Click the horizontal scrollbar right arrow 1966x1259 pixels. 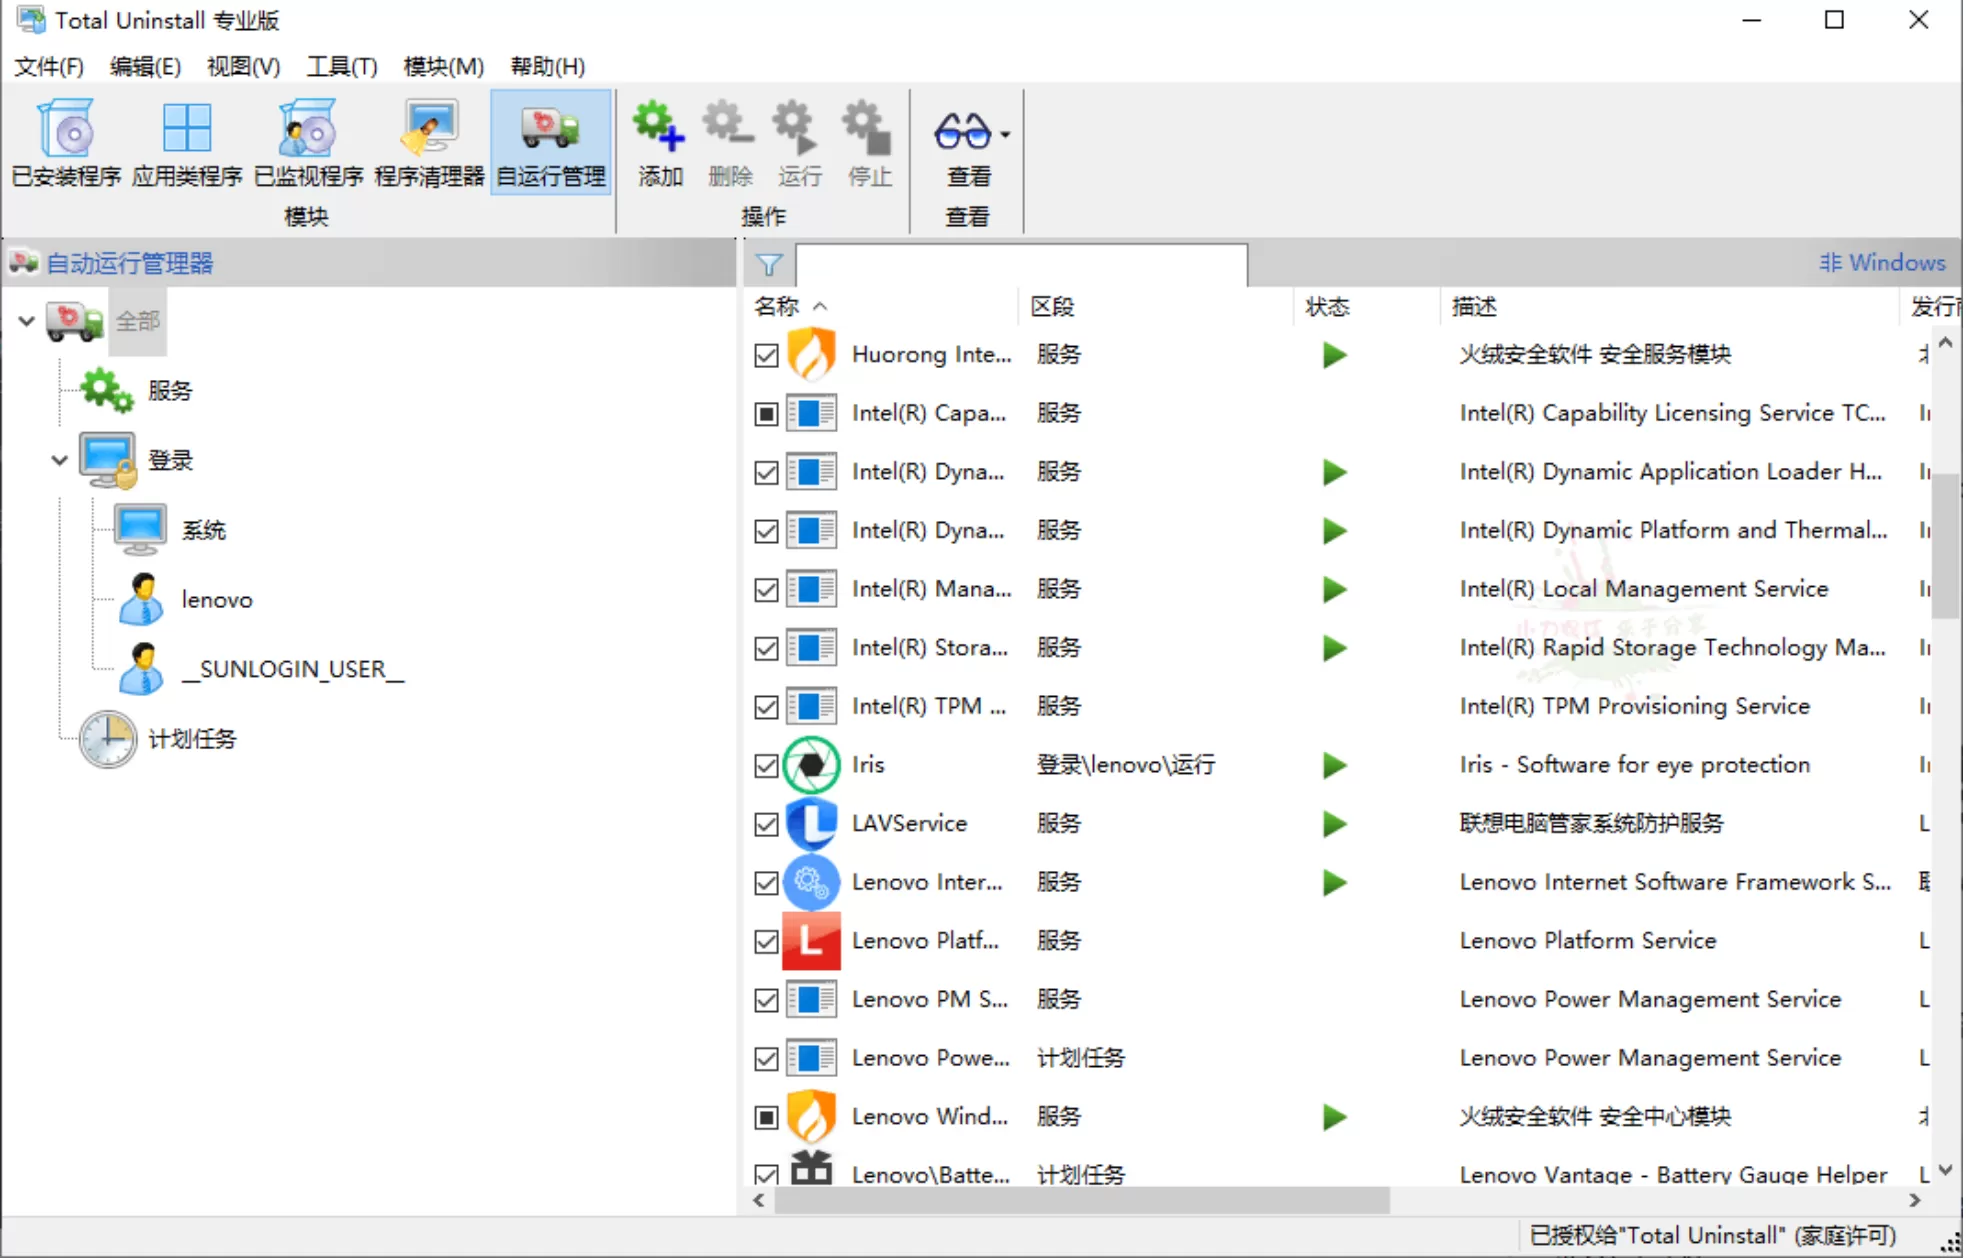click(x=1914, y=1201)
